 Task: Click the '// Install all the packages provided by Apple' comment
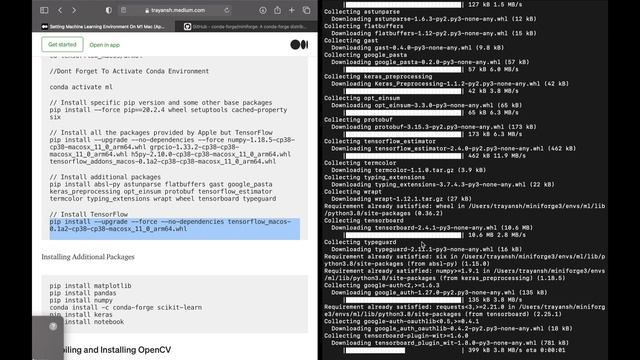161,132
